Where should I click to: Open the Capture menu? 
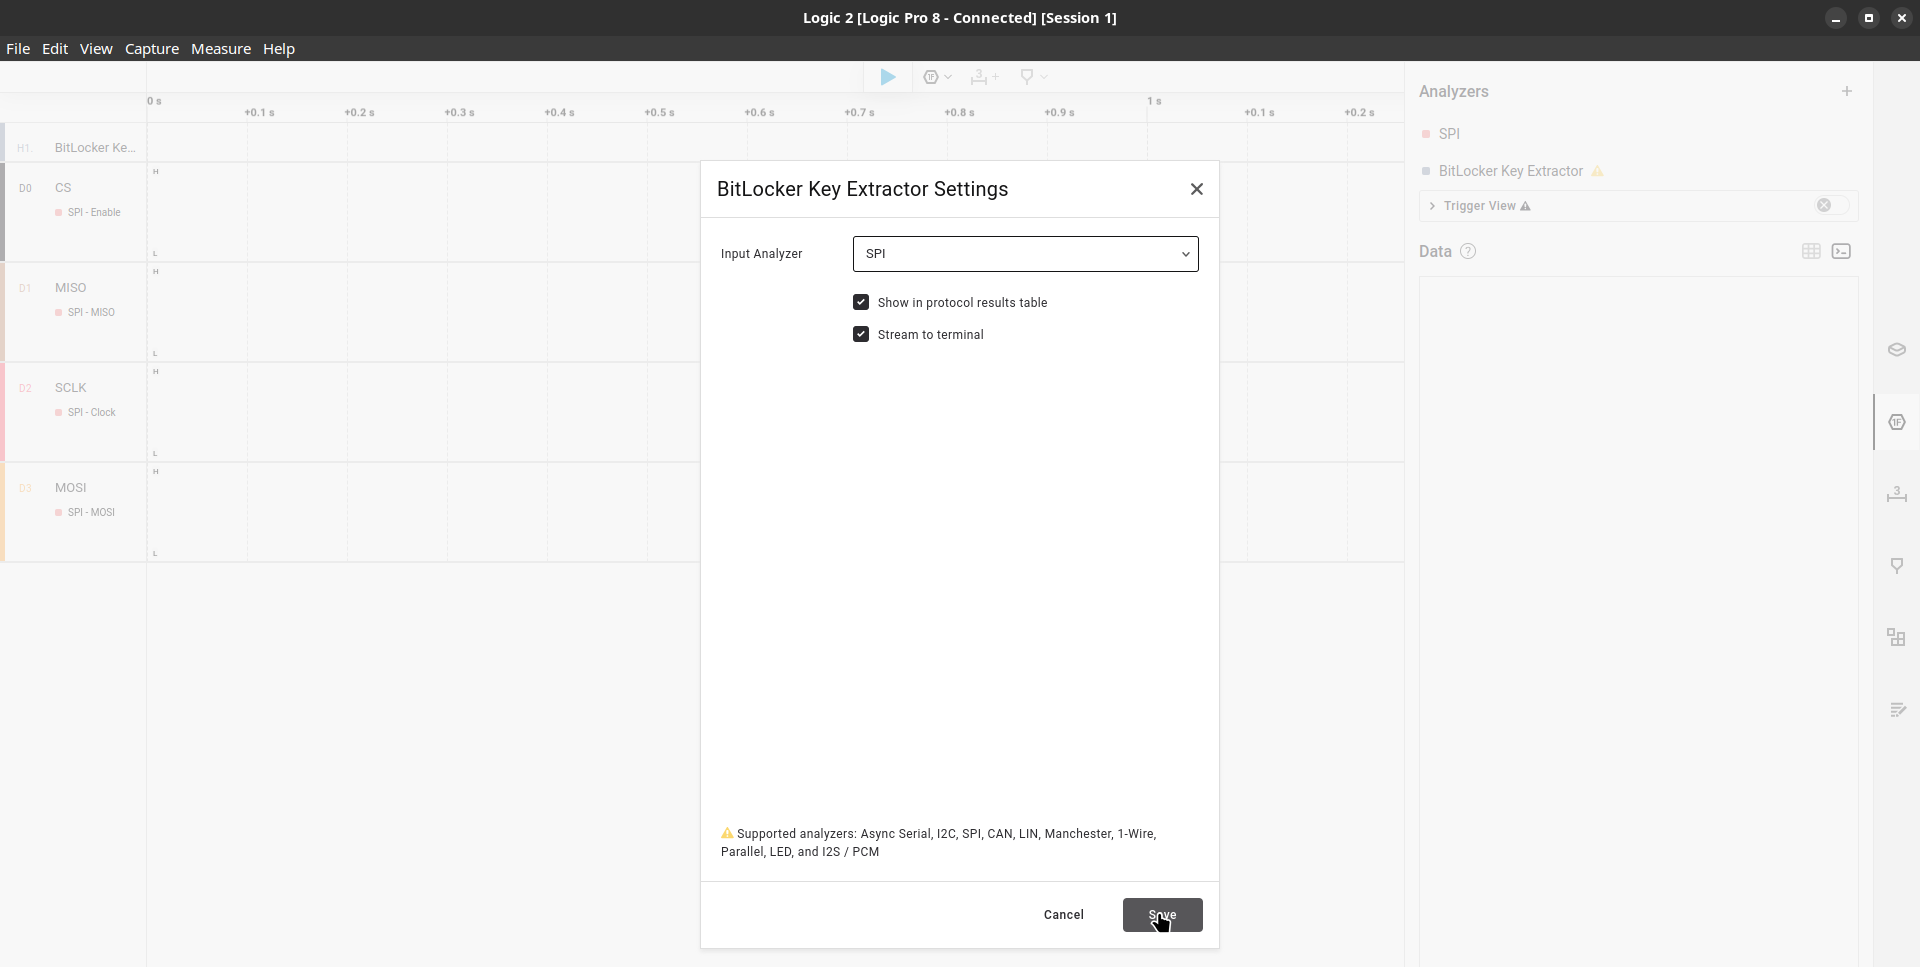(x=152, y=49)
